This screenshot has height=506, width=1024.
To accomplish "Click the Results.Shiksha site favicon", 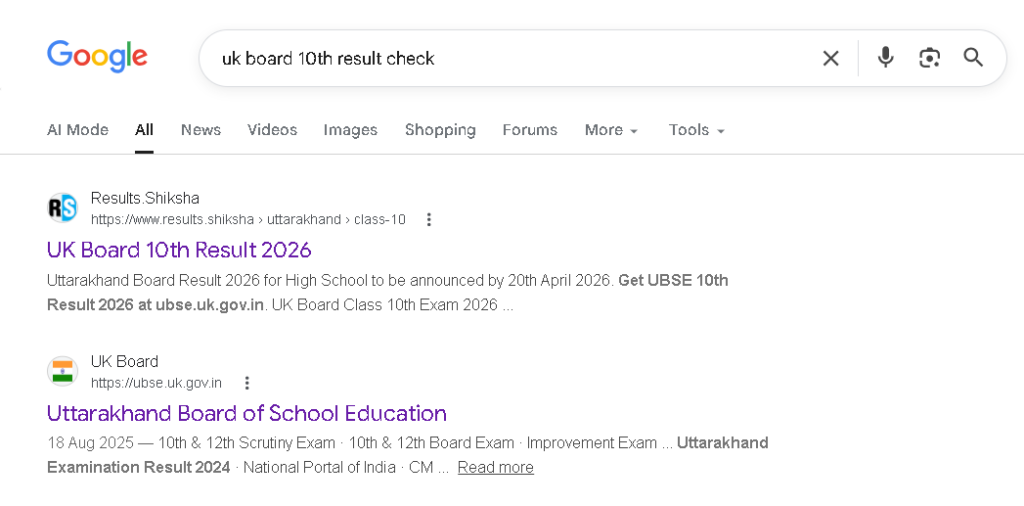I will [x=62, y=208].
